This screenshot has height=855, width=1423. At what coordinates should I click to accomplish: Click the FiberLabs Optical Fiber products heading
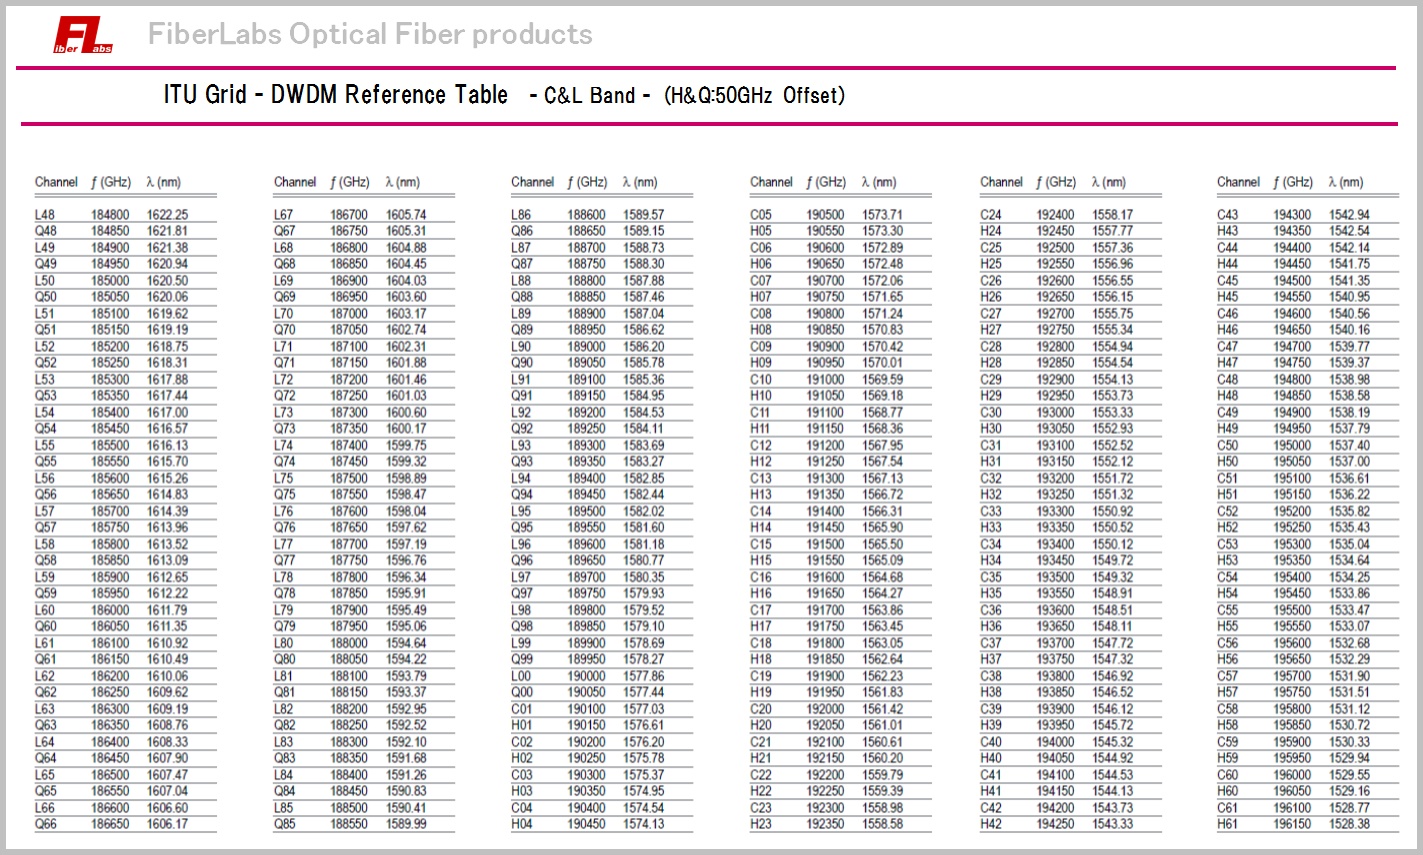coord(370,34)
